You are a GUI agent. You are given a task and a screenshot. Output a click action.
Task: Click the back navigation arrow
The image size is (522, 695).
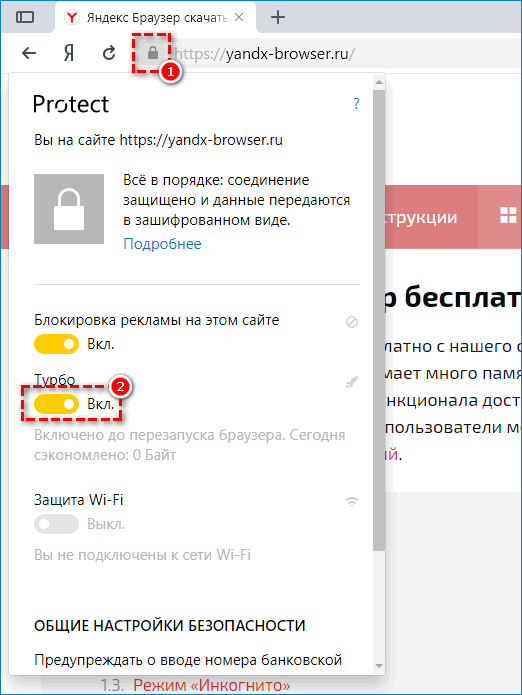29,53
